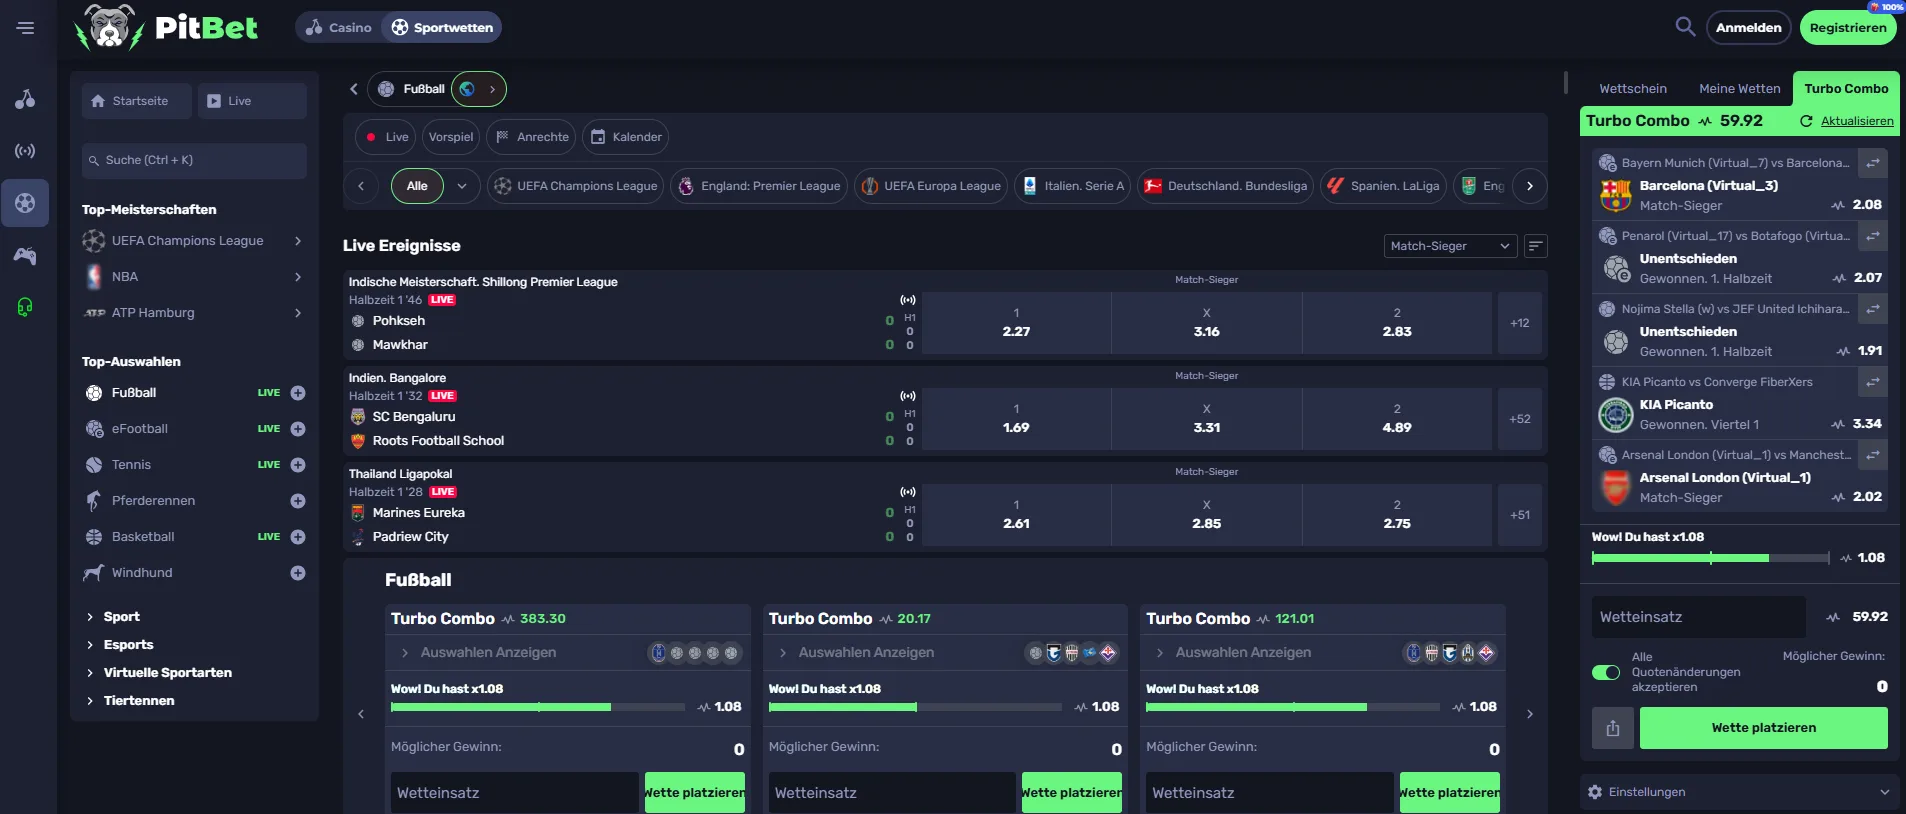This screenshot has height=814, width=1906.
Task: Toggle accept all odds changes switch
Action: pyautogui.click(x=1606, y=672)
